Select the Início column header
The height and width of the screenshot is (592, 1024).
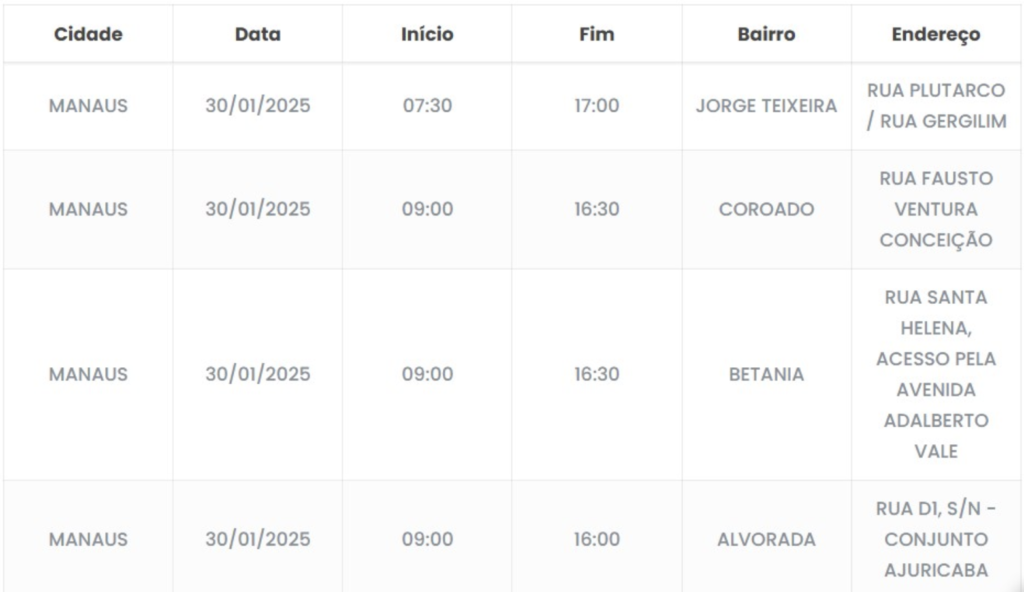[427, 34]
